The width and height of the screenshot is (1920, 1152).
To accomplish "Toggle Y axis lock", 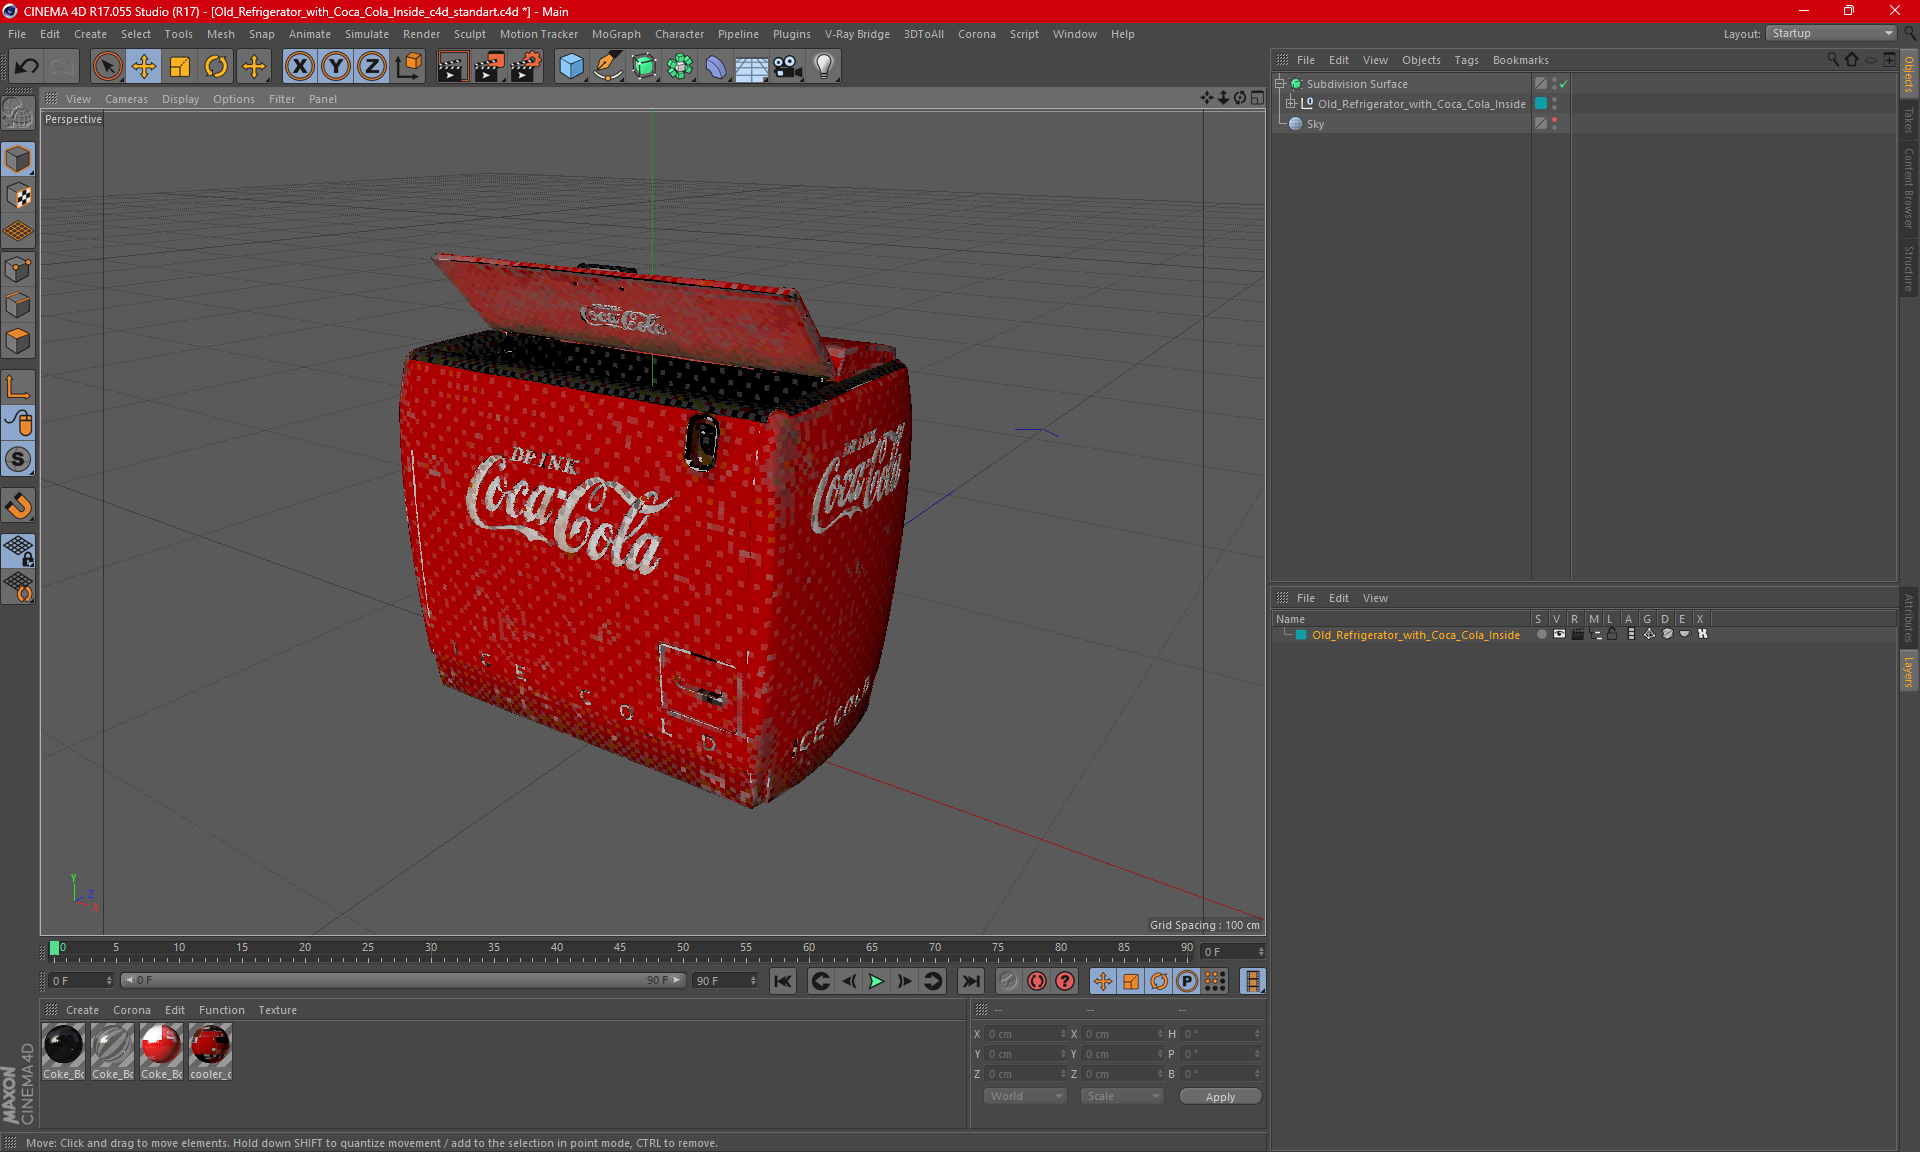I will (335, 67).
